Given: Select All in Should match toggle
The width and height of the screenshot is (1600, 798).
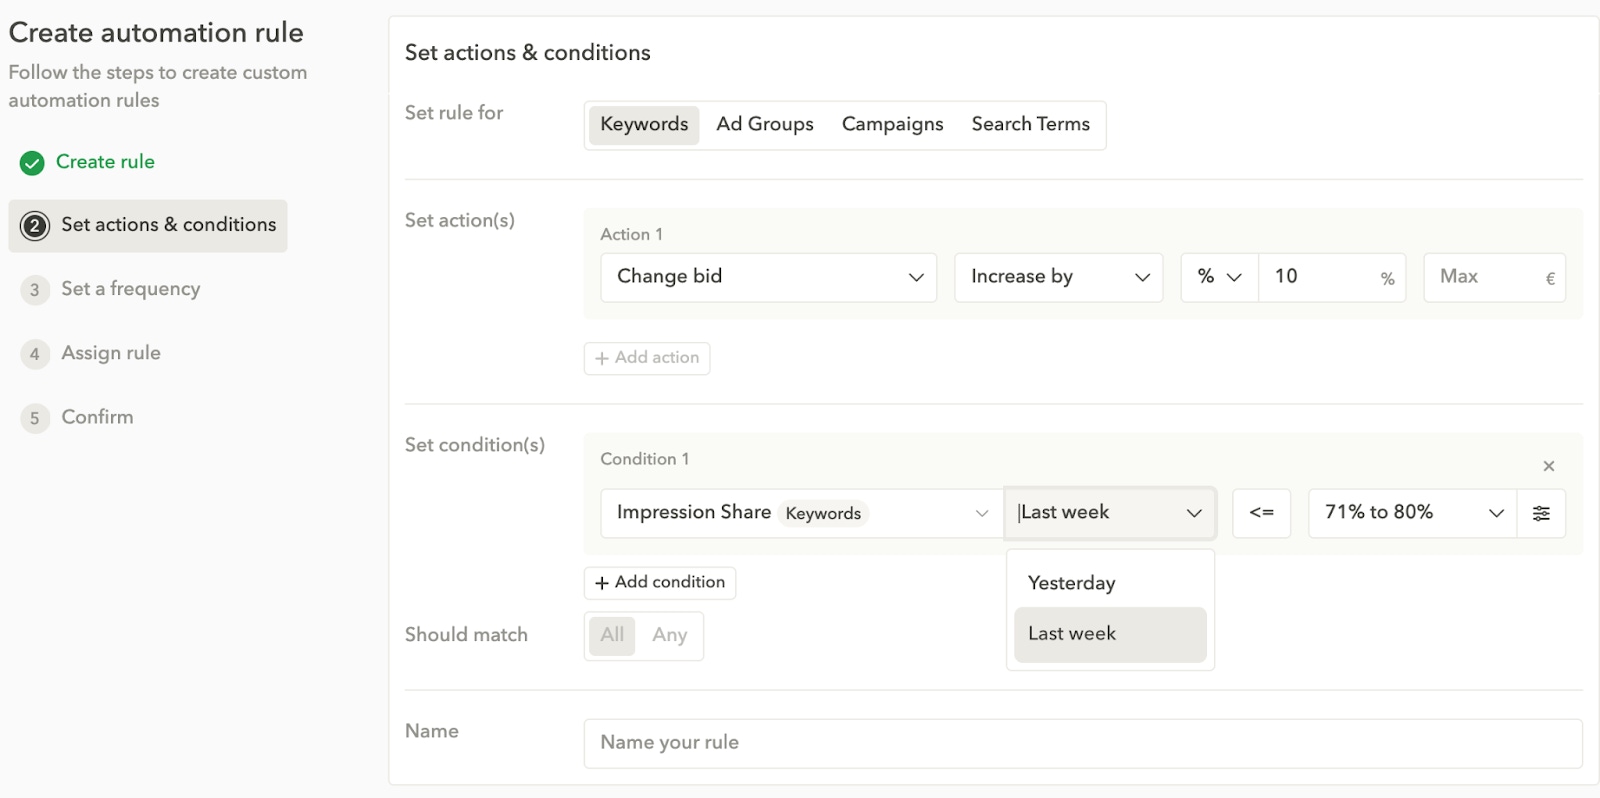Looking at the screenshot, I should tap(612, 635).
